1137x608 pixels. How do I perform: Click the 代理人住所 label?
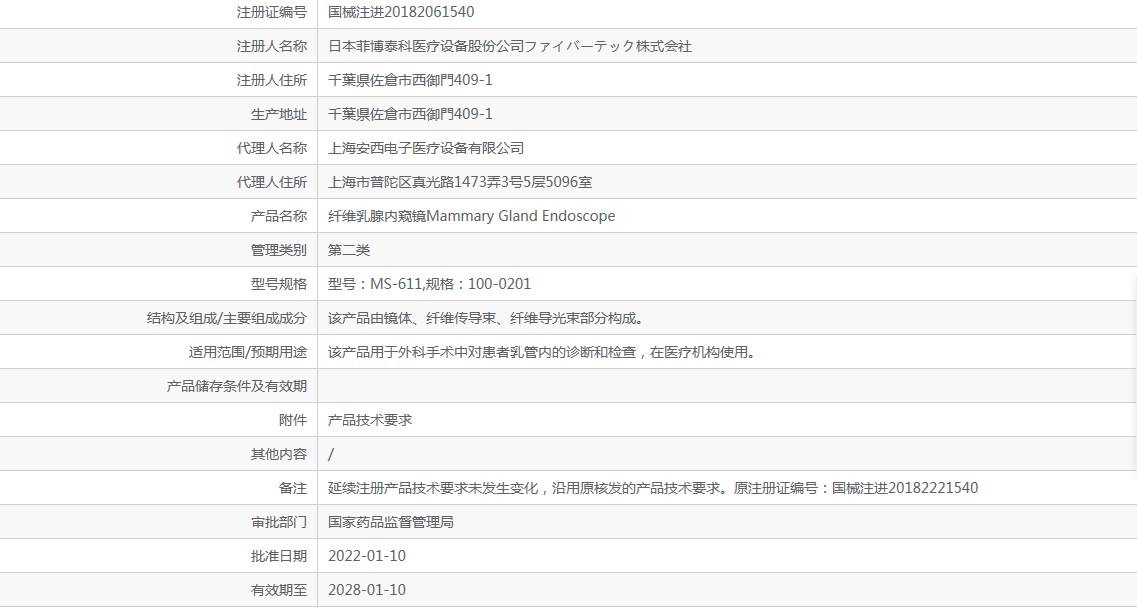click(272, 182)
